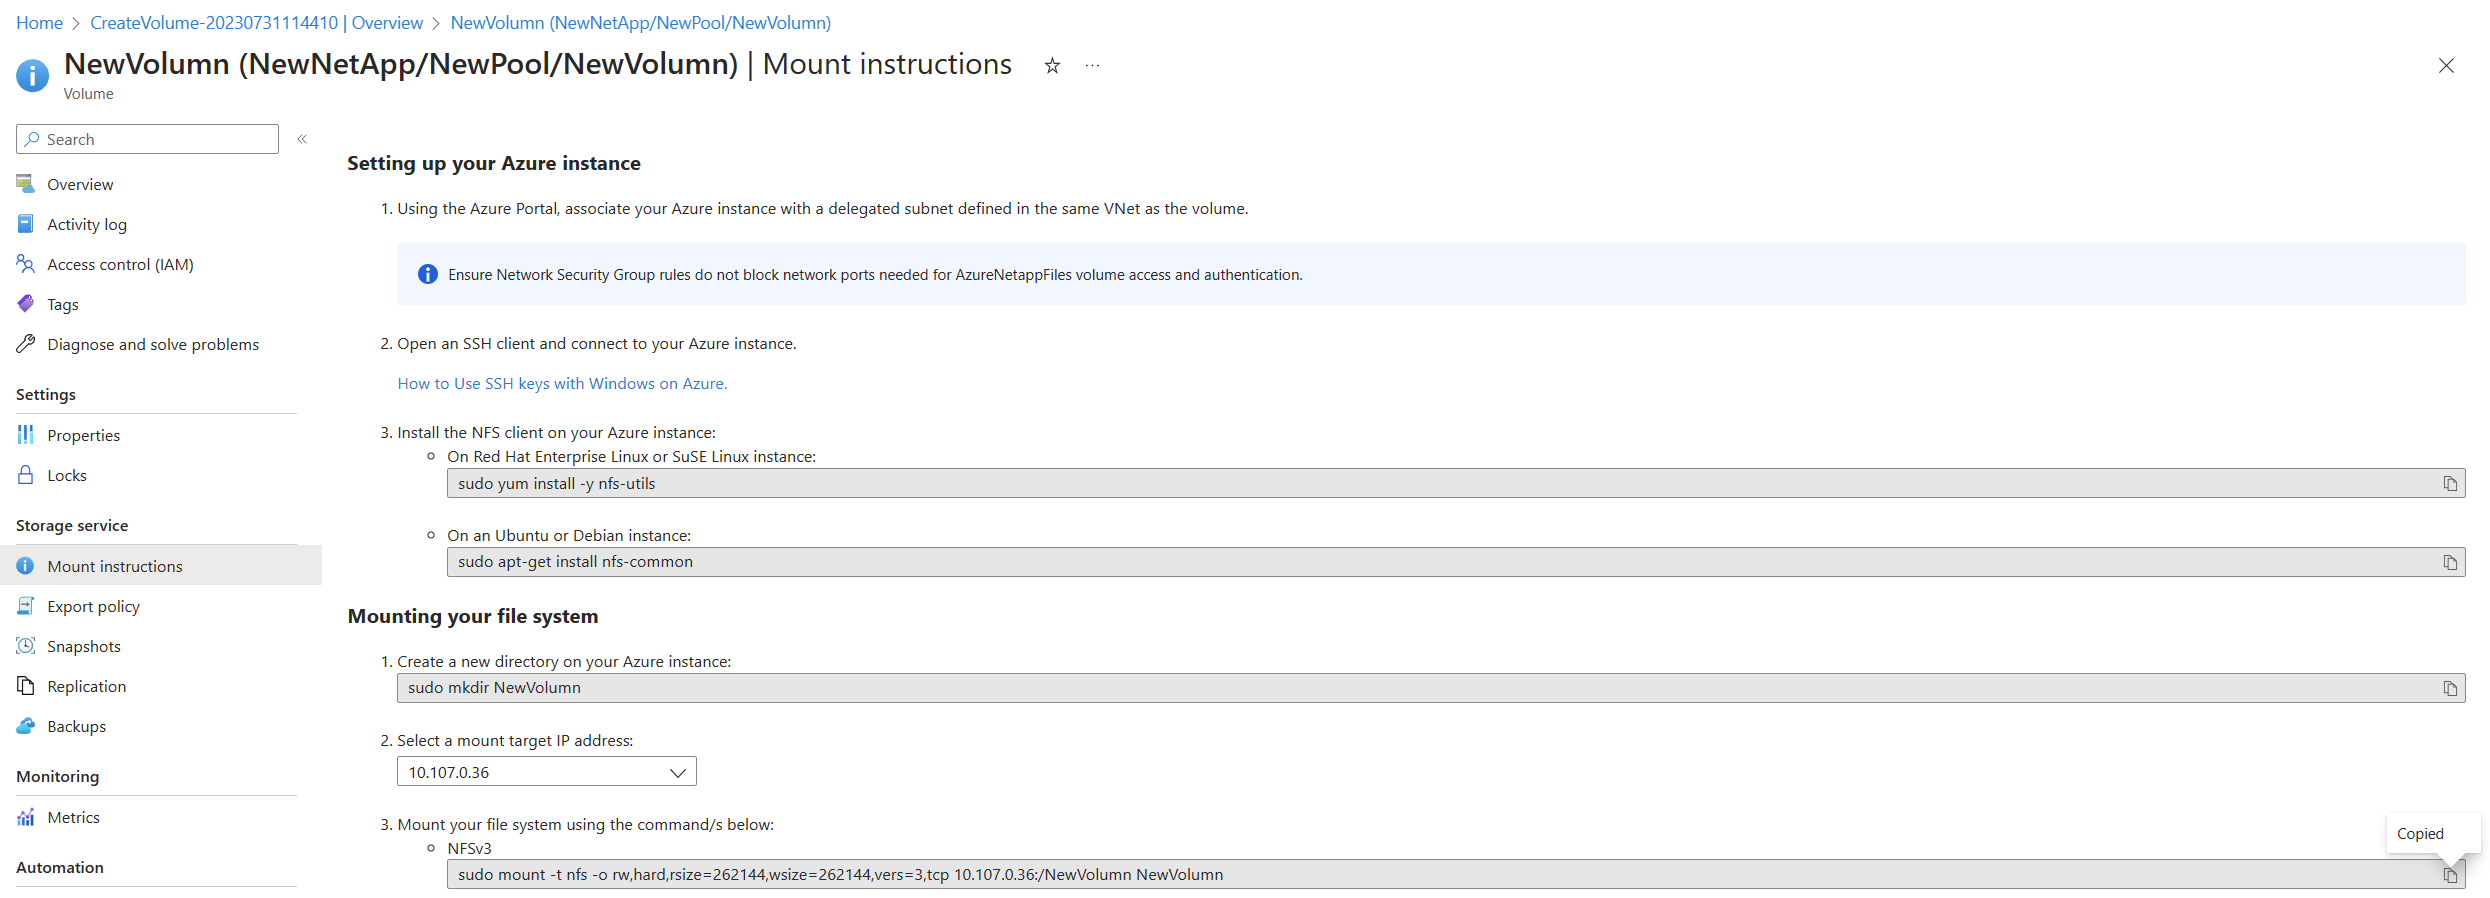Open the Backups page

pyautogui.click(x=77, y=726)
